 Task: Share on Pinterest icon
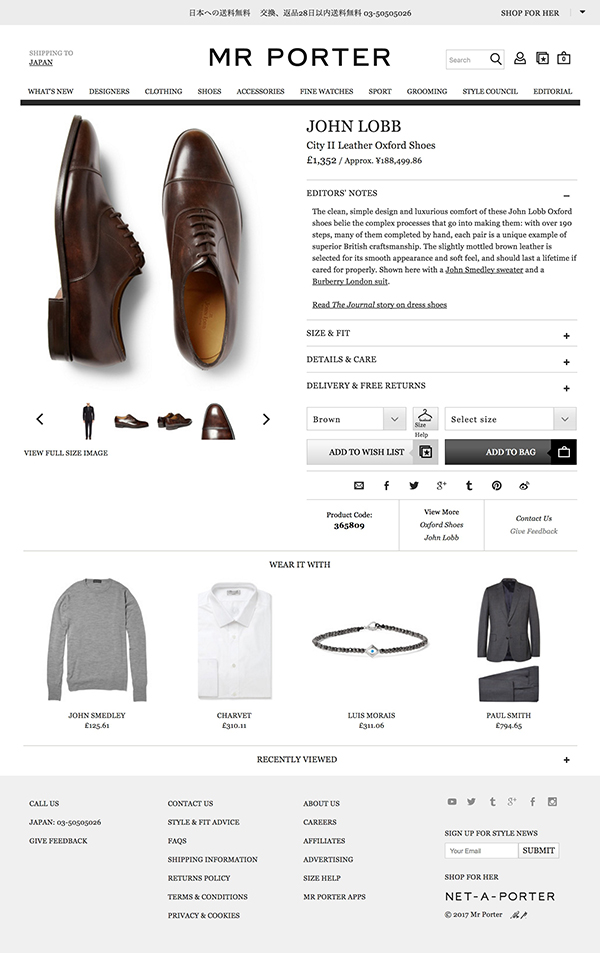point(497,486)
